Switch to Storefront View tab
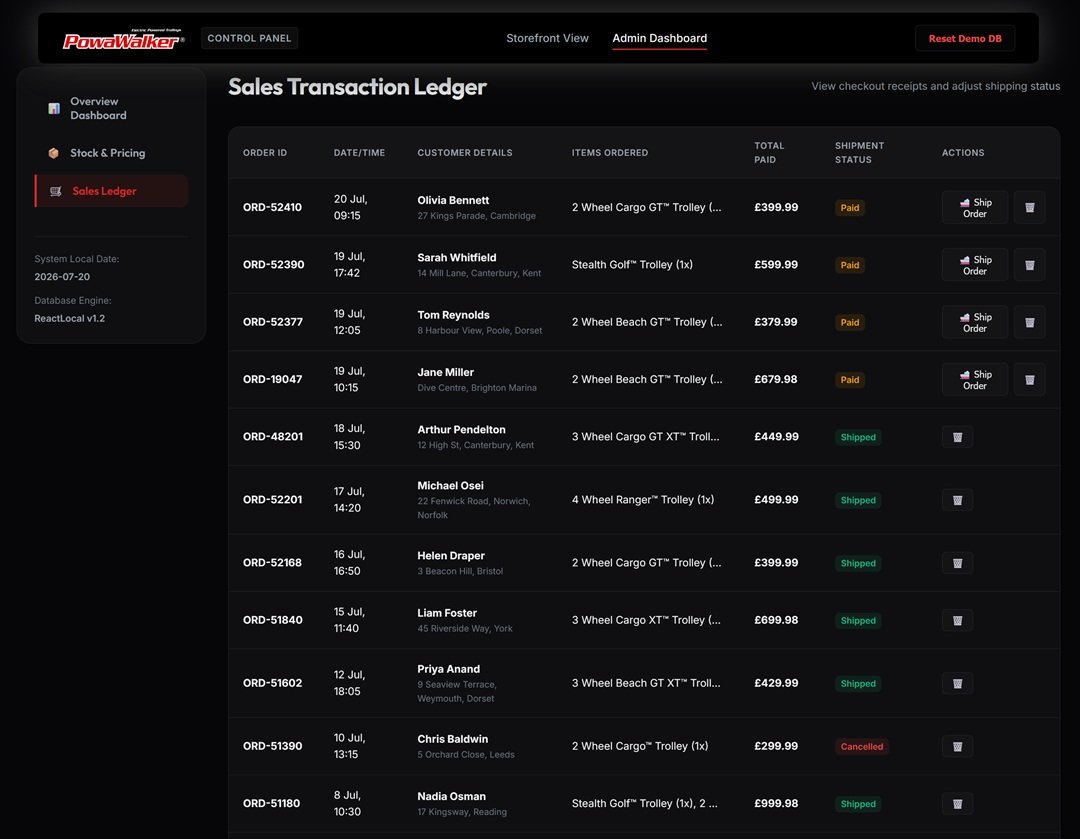 [547, 38]
